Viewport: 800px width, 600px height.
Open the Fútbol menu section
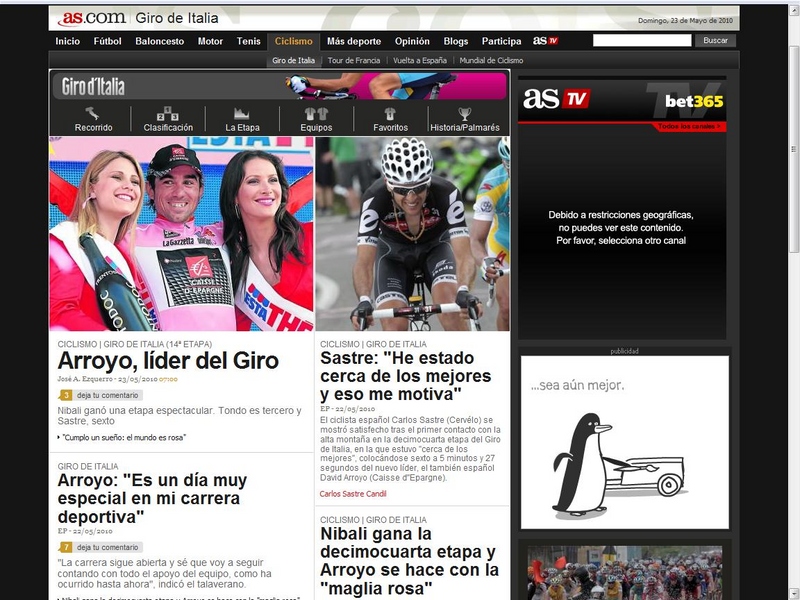(107, 41)
